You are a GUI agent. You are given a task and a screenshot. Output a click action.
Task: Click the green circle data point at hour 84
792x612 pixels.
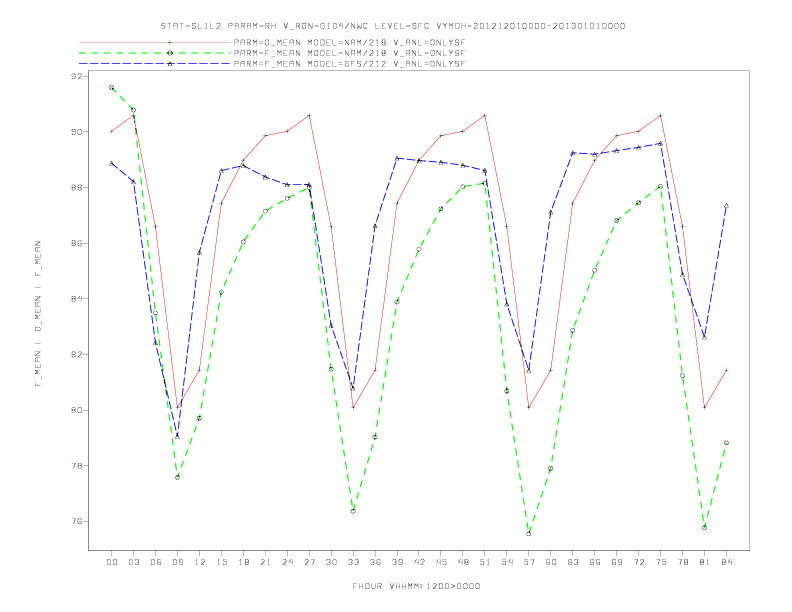tap(726, 443)
